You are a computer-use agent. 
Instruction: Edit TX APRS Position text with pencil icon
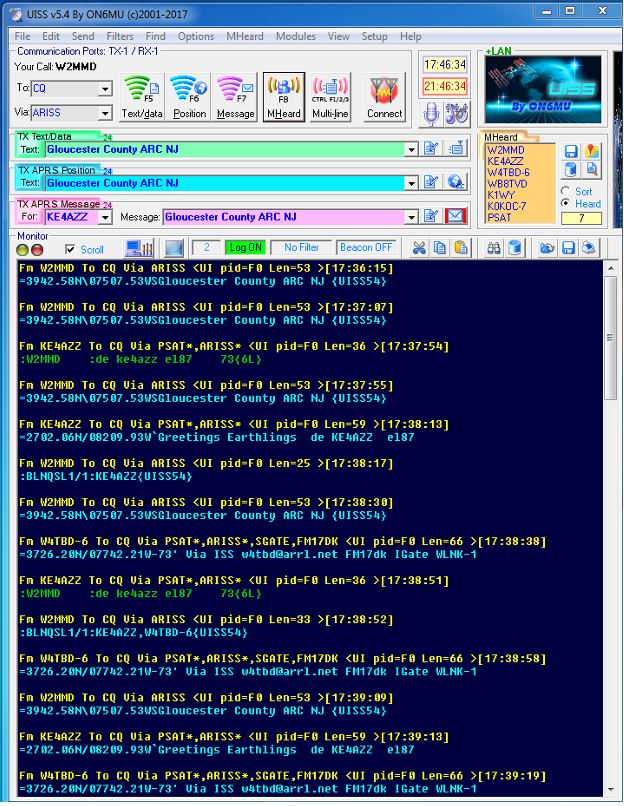[x=431, y=182]
